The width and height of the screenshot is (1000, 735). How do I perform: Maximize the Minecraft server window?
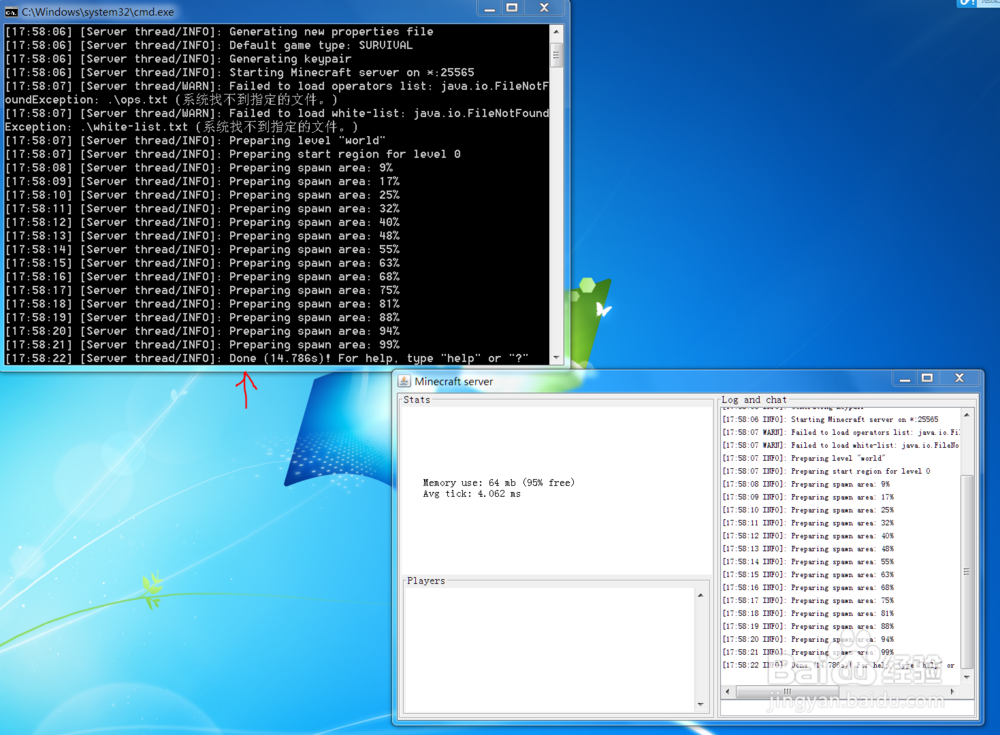point(927,378)
